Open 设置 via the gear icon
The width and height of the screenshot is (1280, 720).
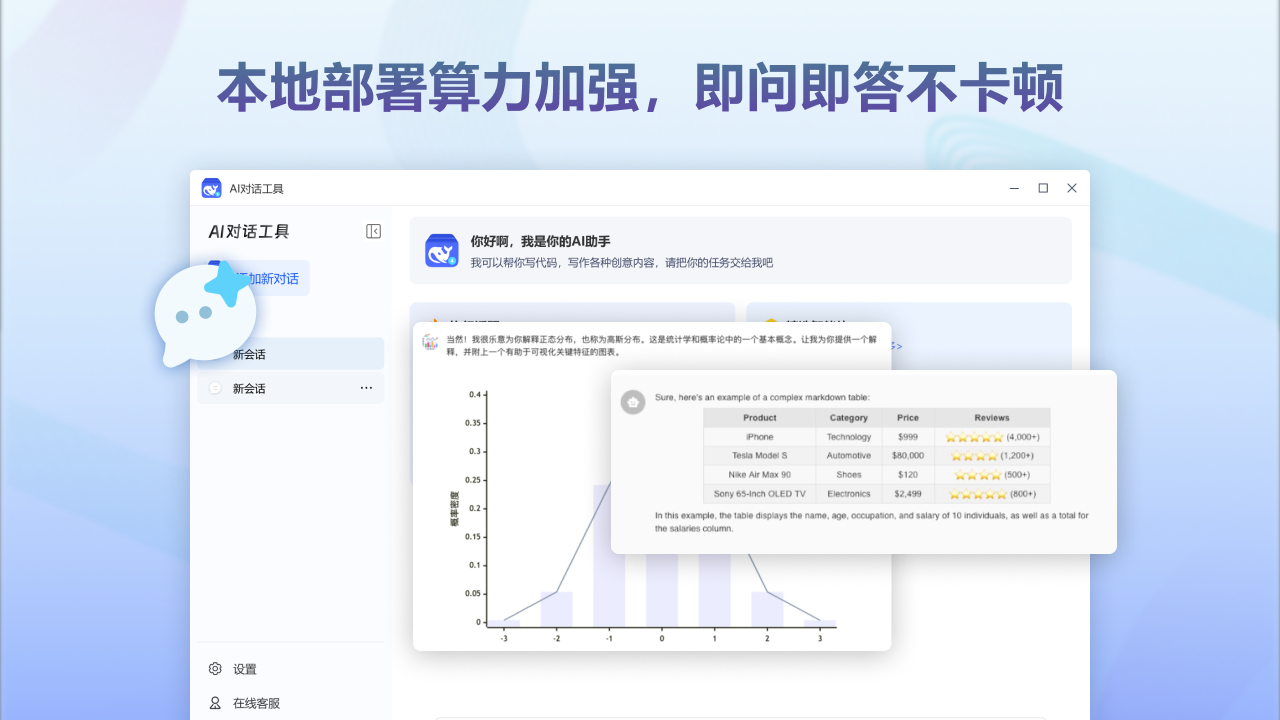(x=214, y=669)
